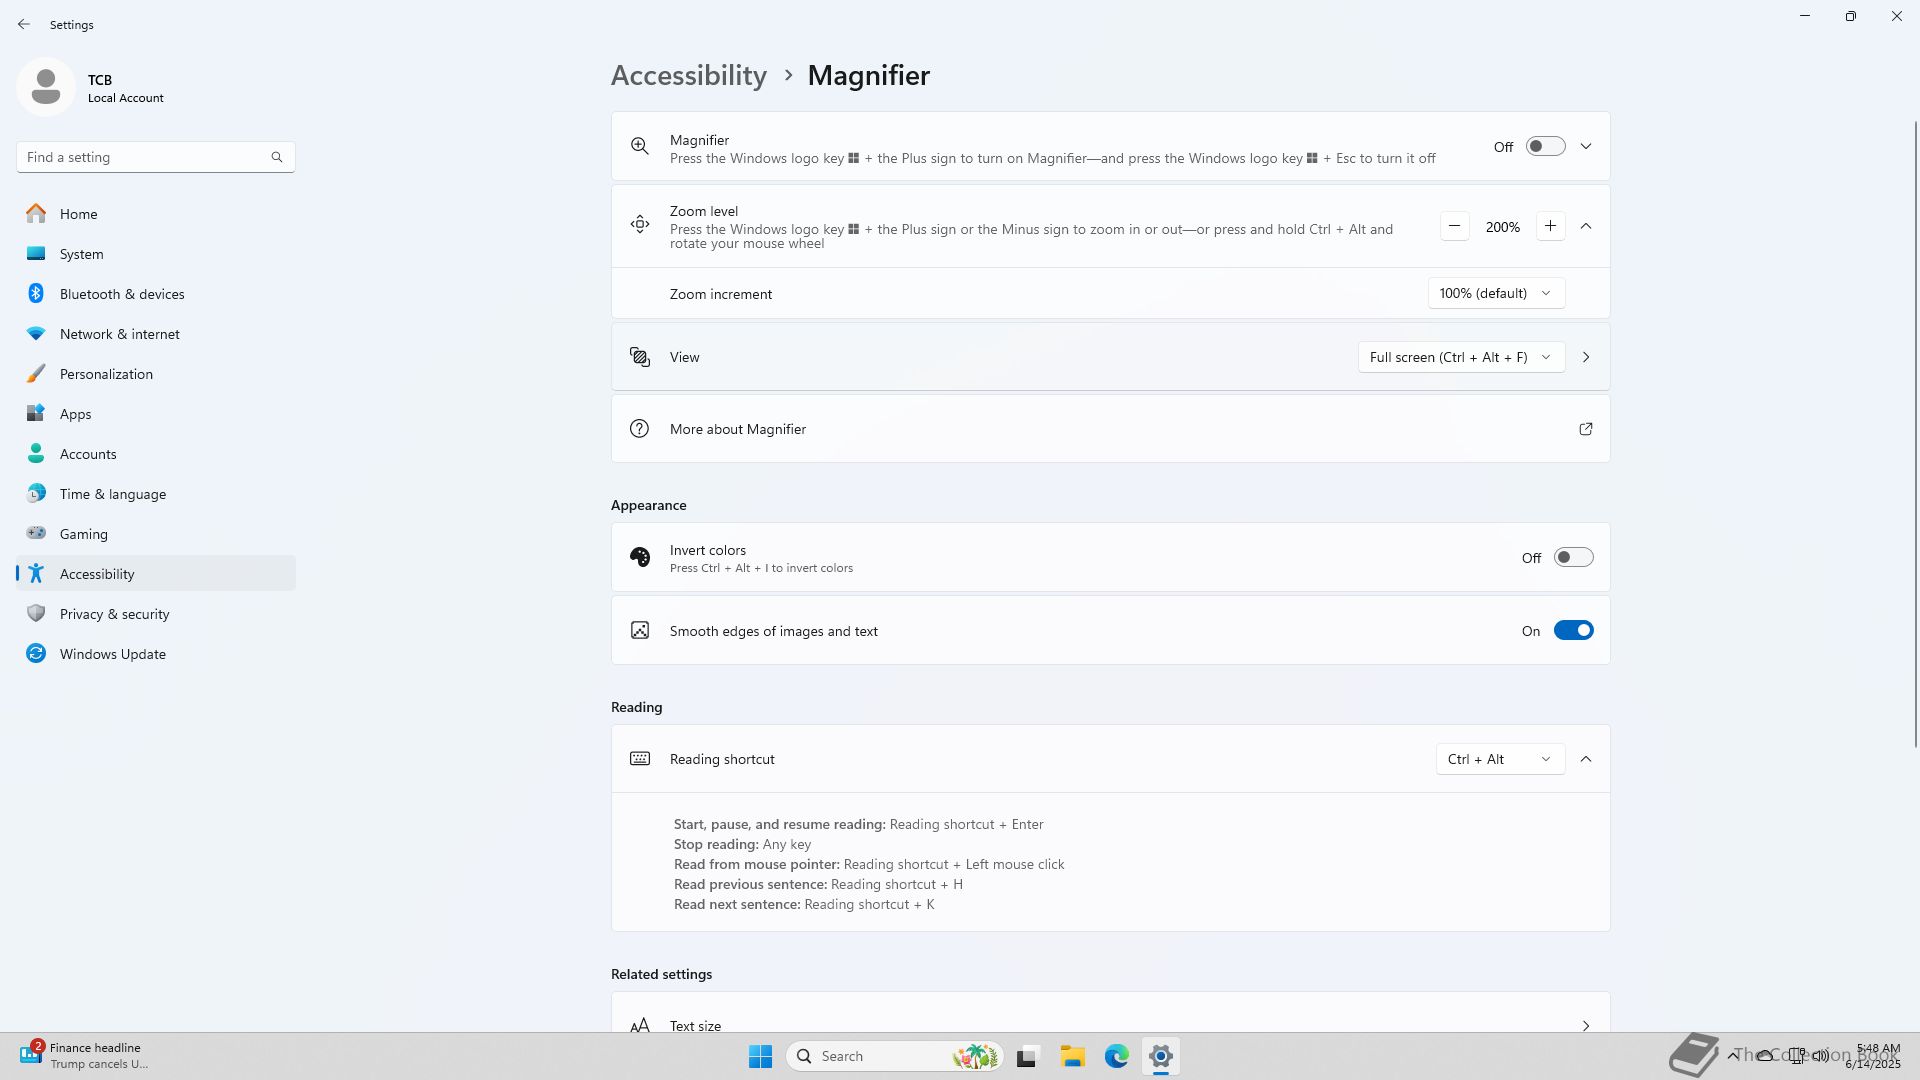Open Microsoft Edge from the taskbar
The width and height of the screenshot is (1920, 1080).
pyautogui.click(x=1116, y=1056)
